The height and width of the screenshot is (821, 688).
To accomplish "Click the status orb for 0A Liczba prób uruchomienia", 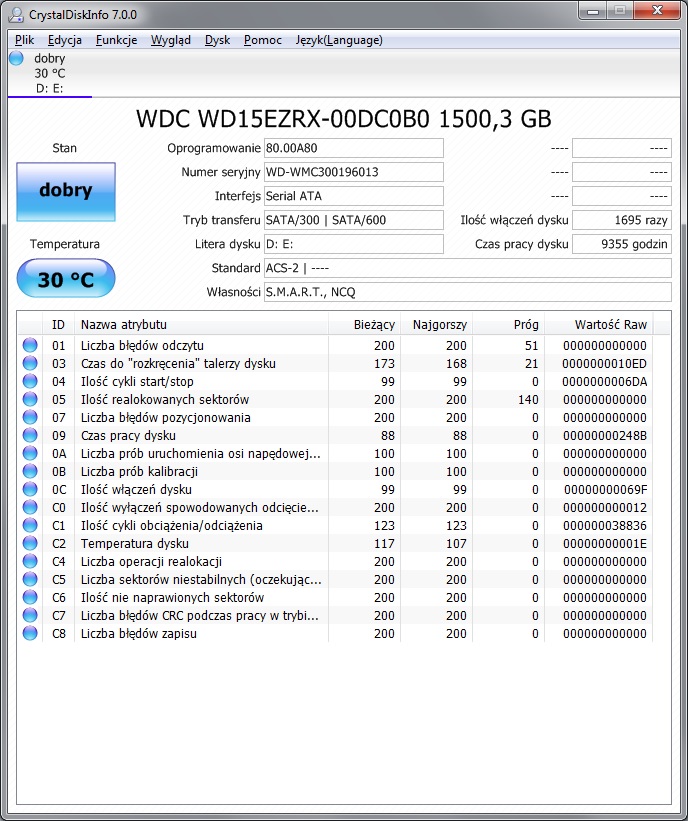I will point(30,453).
